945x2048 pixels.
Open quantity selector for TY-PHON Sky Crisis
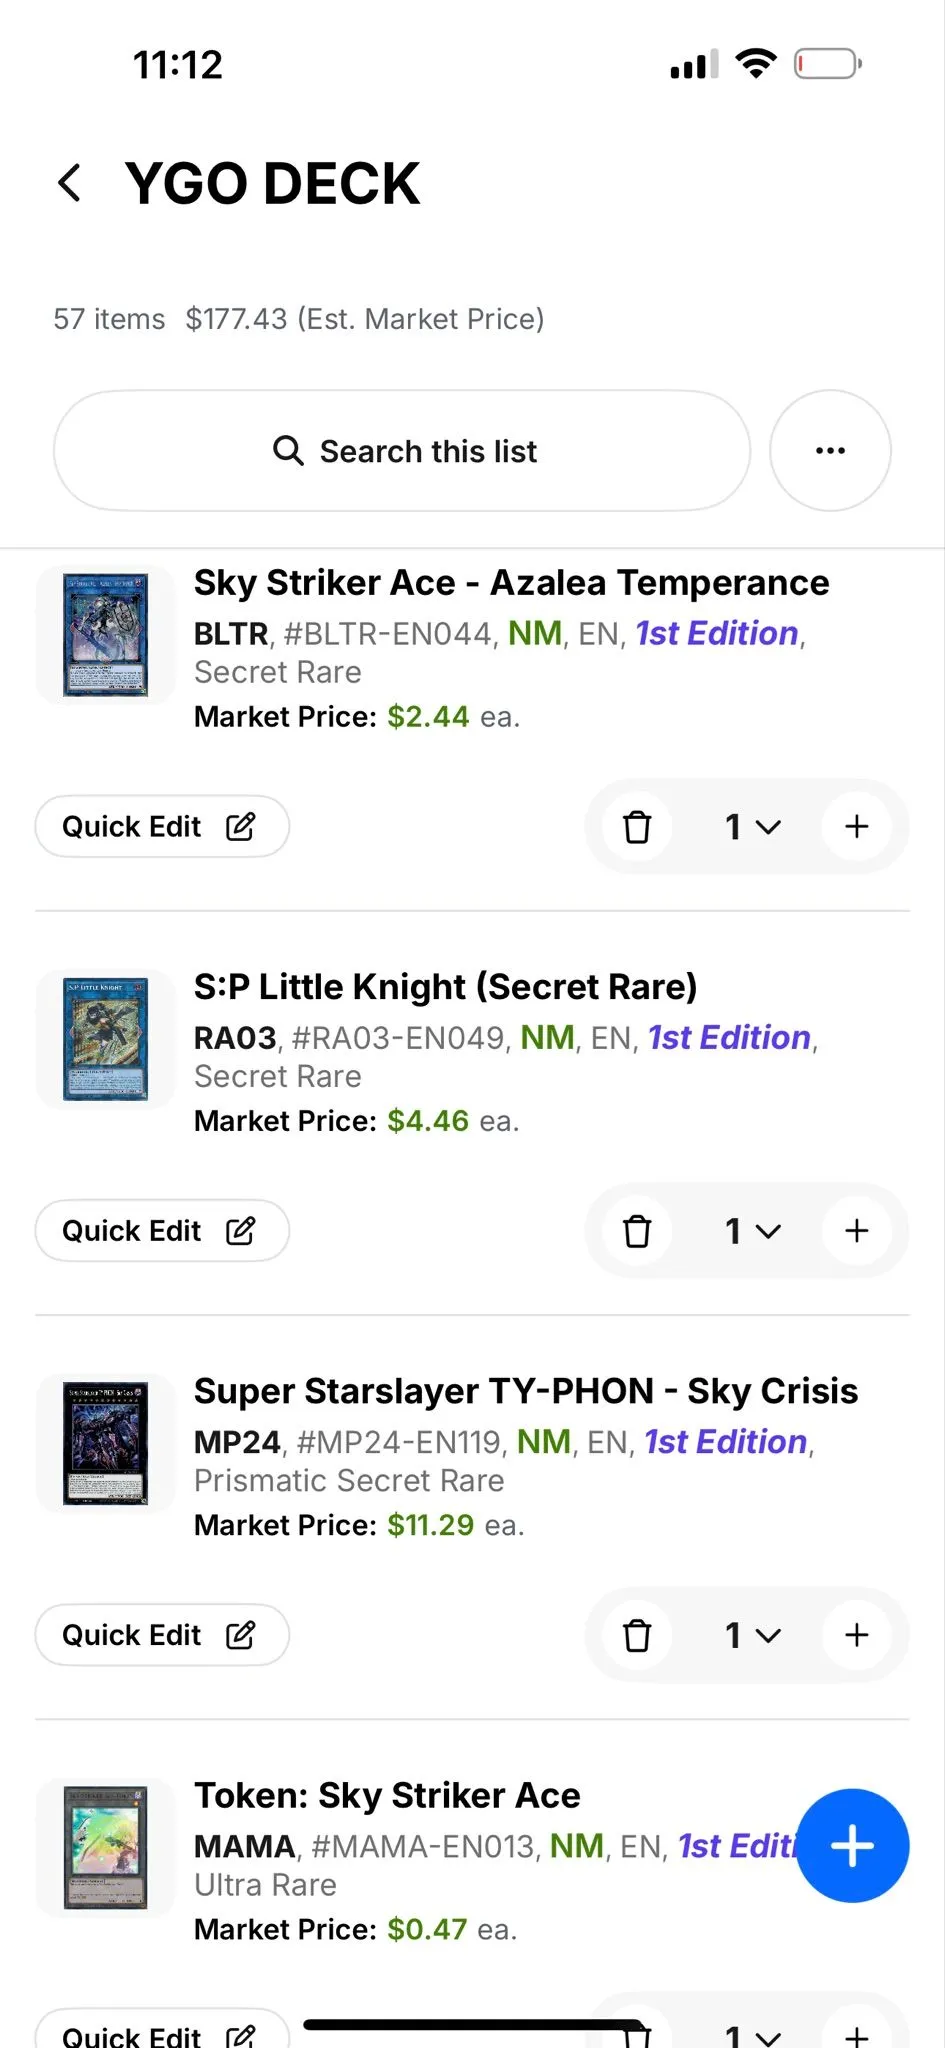coord(752,1635)
